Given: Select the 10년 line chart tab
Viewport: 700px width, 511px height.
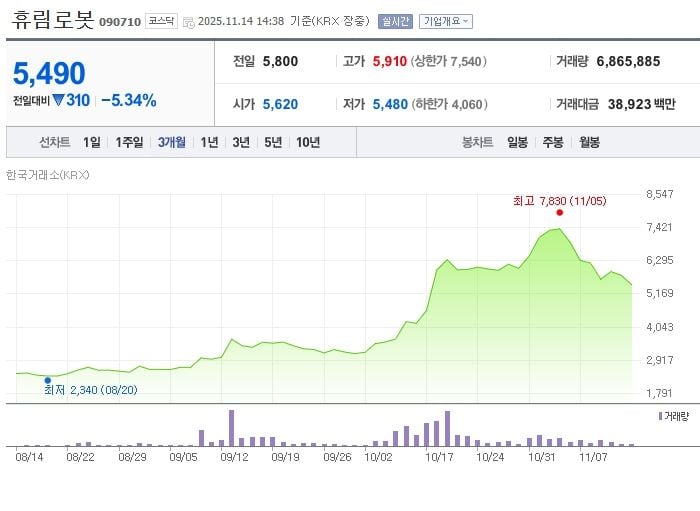Looking at the screenshot, I should click(308, 142).
